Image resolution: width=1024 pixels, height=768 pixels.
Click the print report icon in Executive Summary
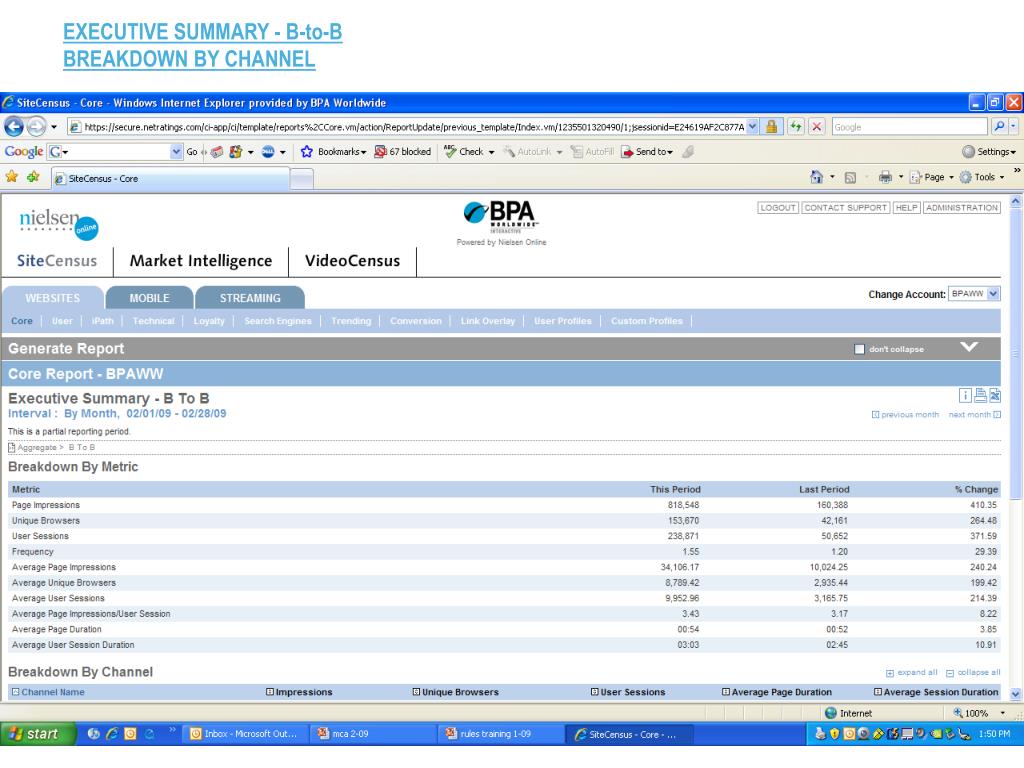click(x=980, y=395)
